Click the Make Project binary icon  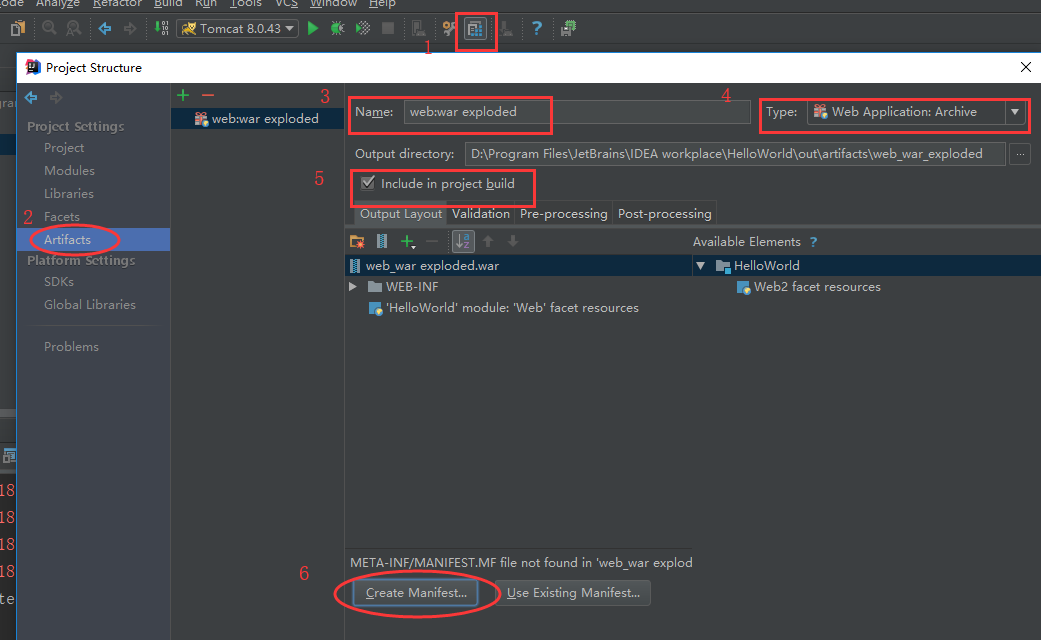(x=161, y=28)
